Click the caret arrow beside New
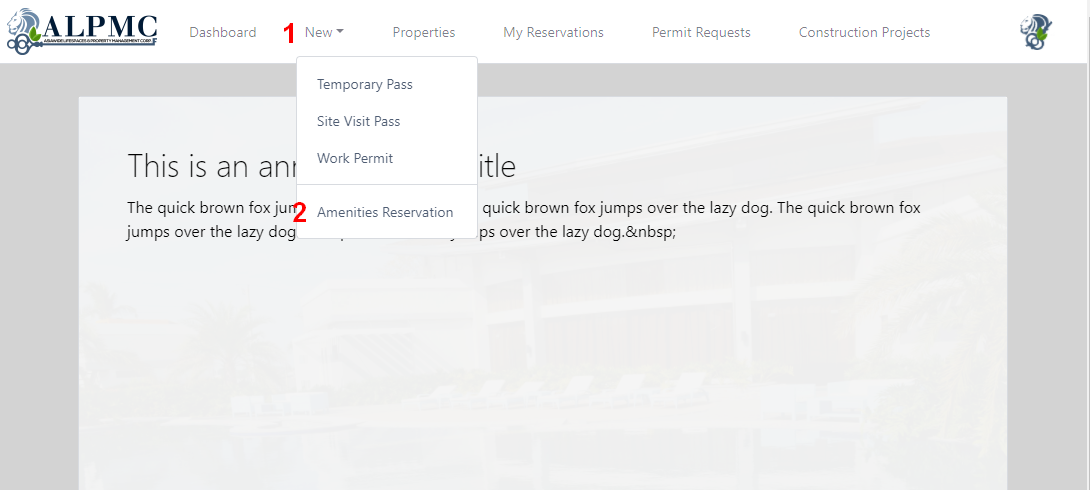Screen dimensions: 1090x490 [x=340, y=32]
